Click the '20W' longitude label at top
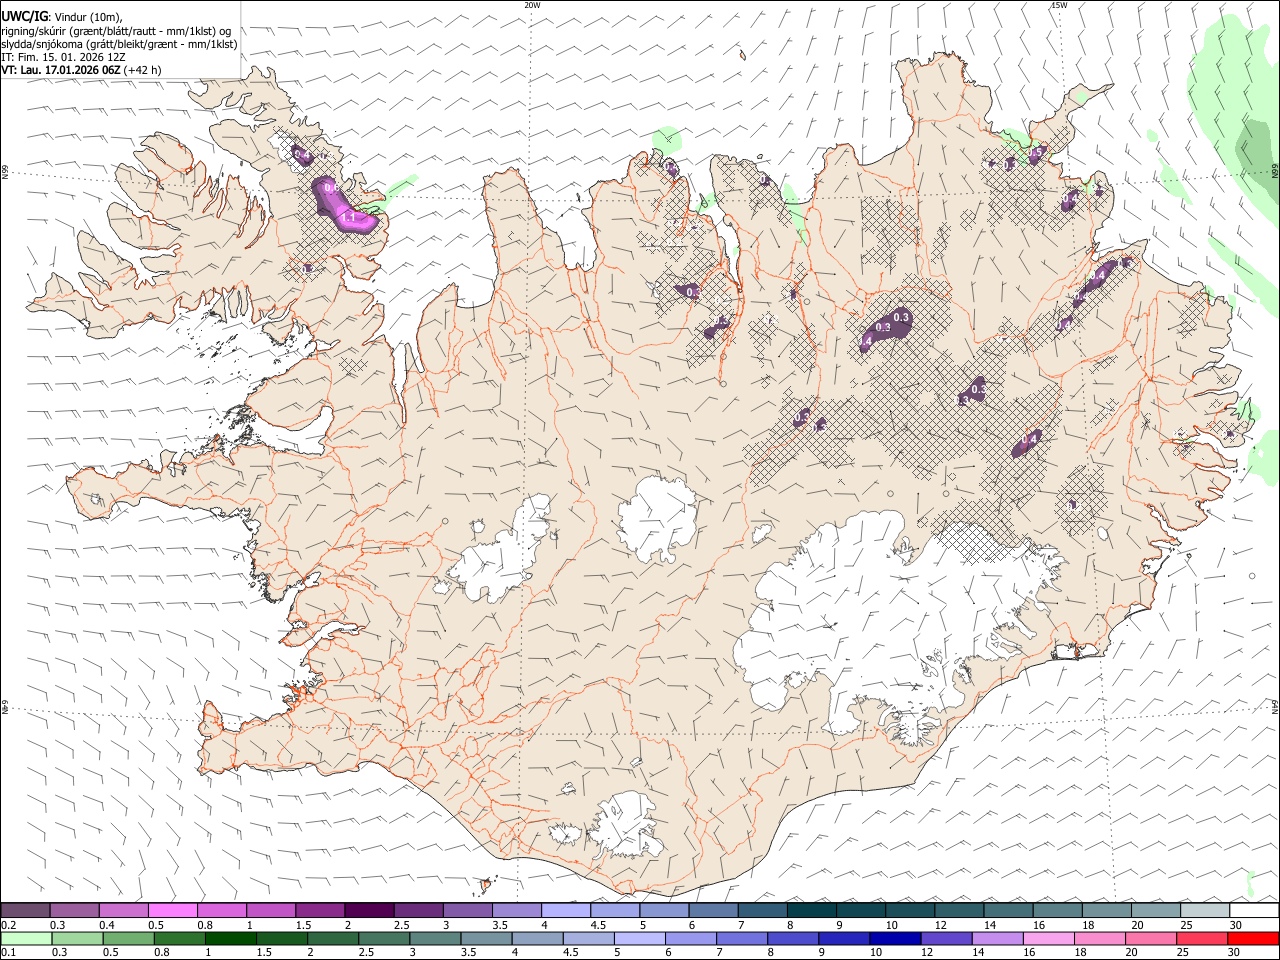Image resolution: width=1280 pixels, height=960 pixels. click(532, 5)
